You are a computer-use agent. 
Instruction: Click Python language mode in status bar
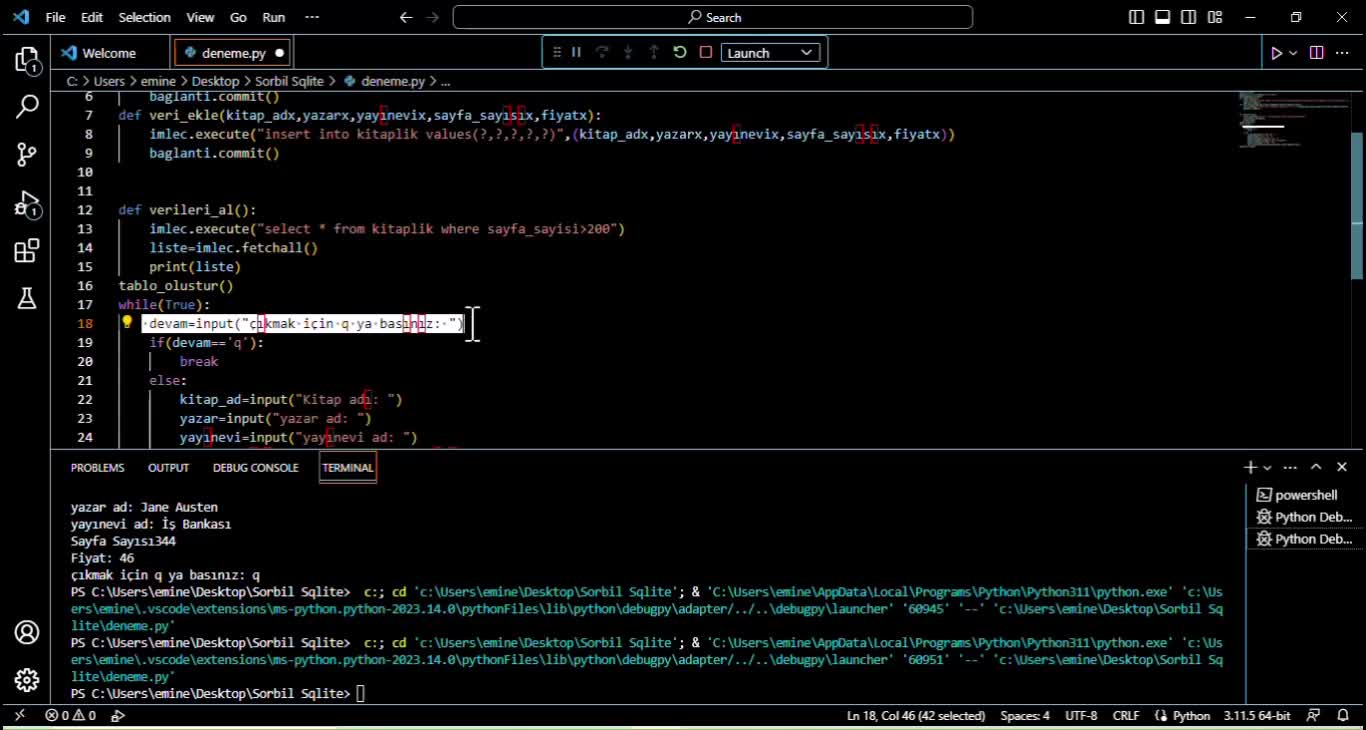(x=1191, y=716)
